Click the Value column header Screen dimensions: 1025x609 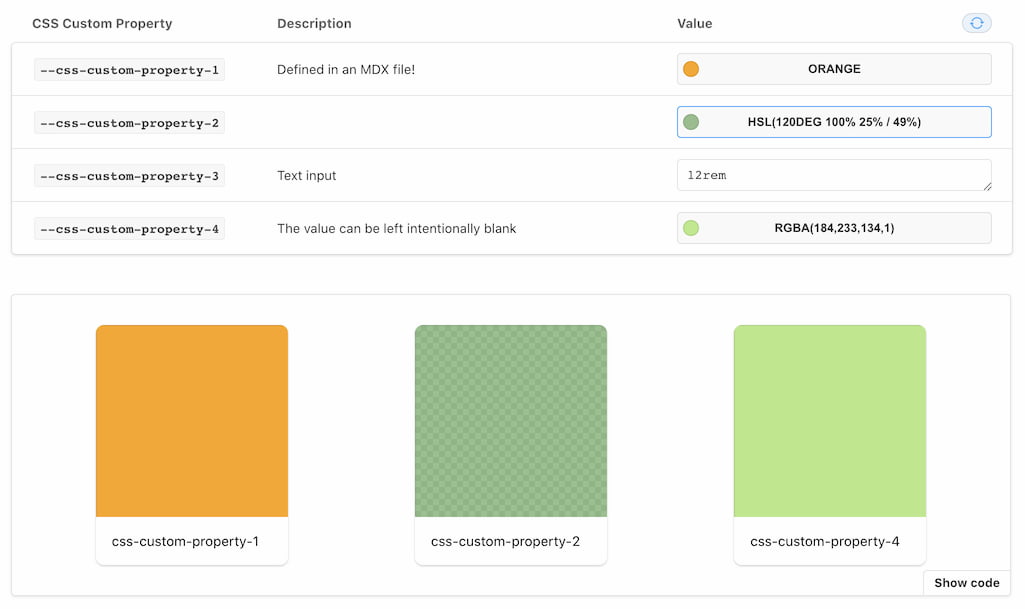click(694, 24)
